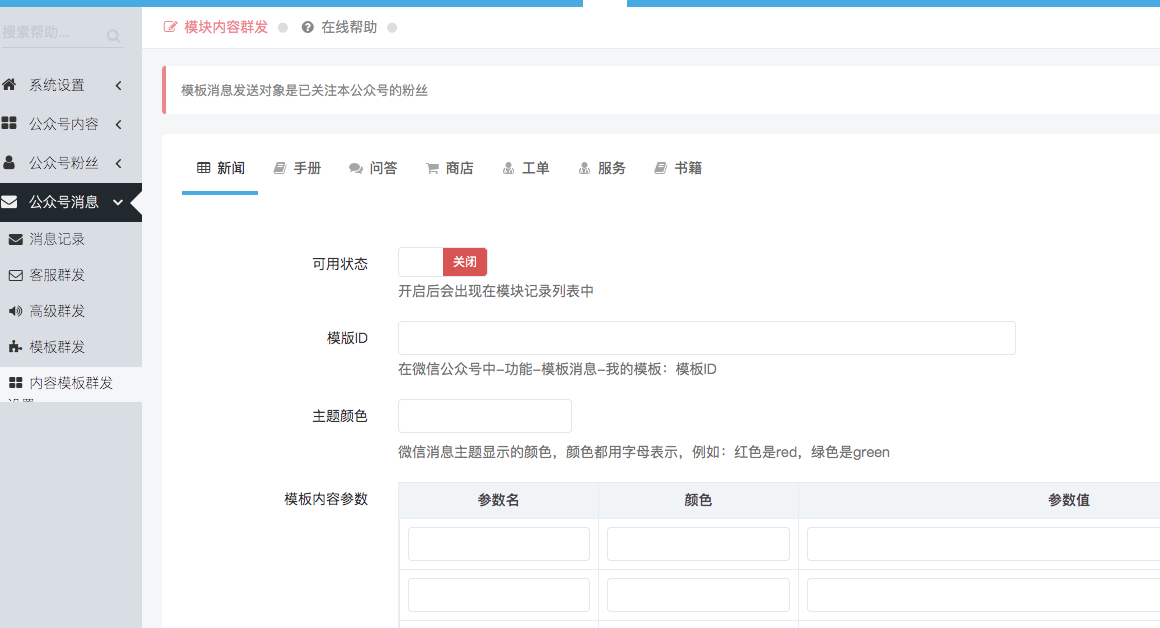Expand the 系统设置 menu chevron
Viewport: 1160px width, 628px height.
118,86
